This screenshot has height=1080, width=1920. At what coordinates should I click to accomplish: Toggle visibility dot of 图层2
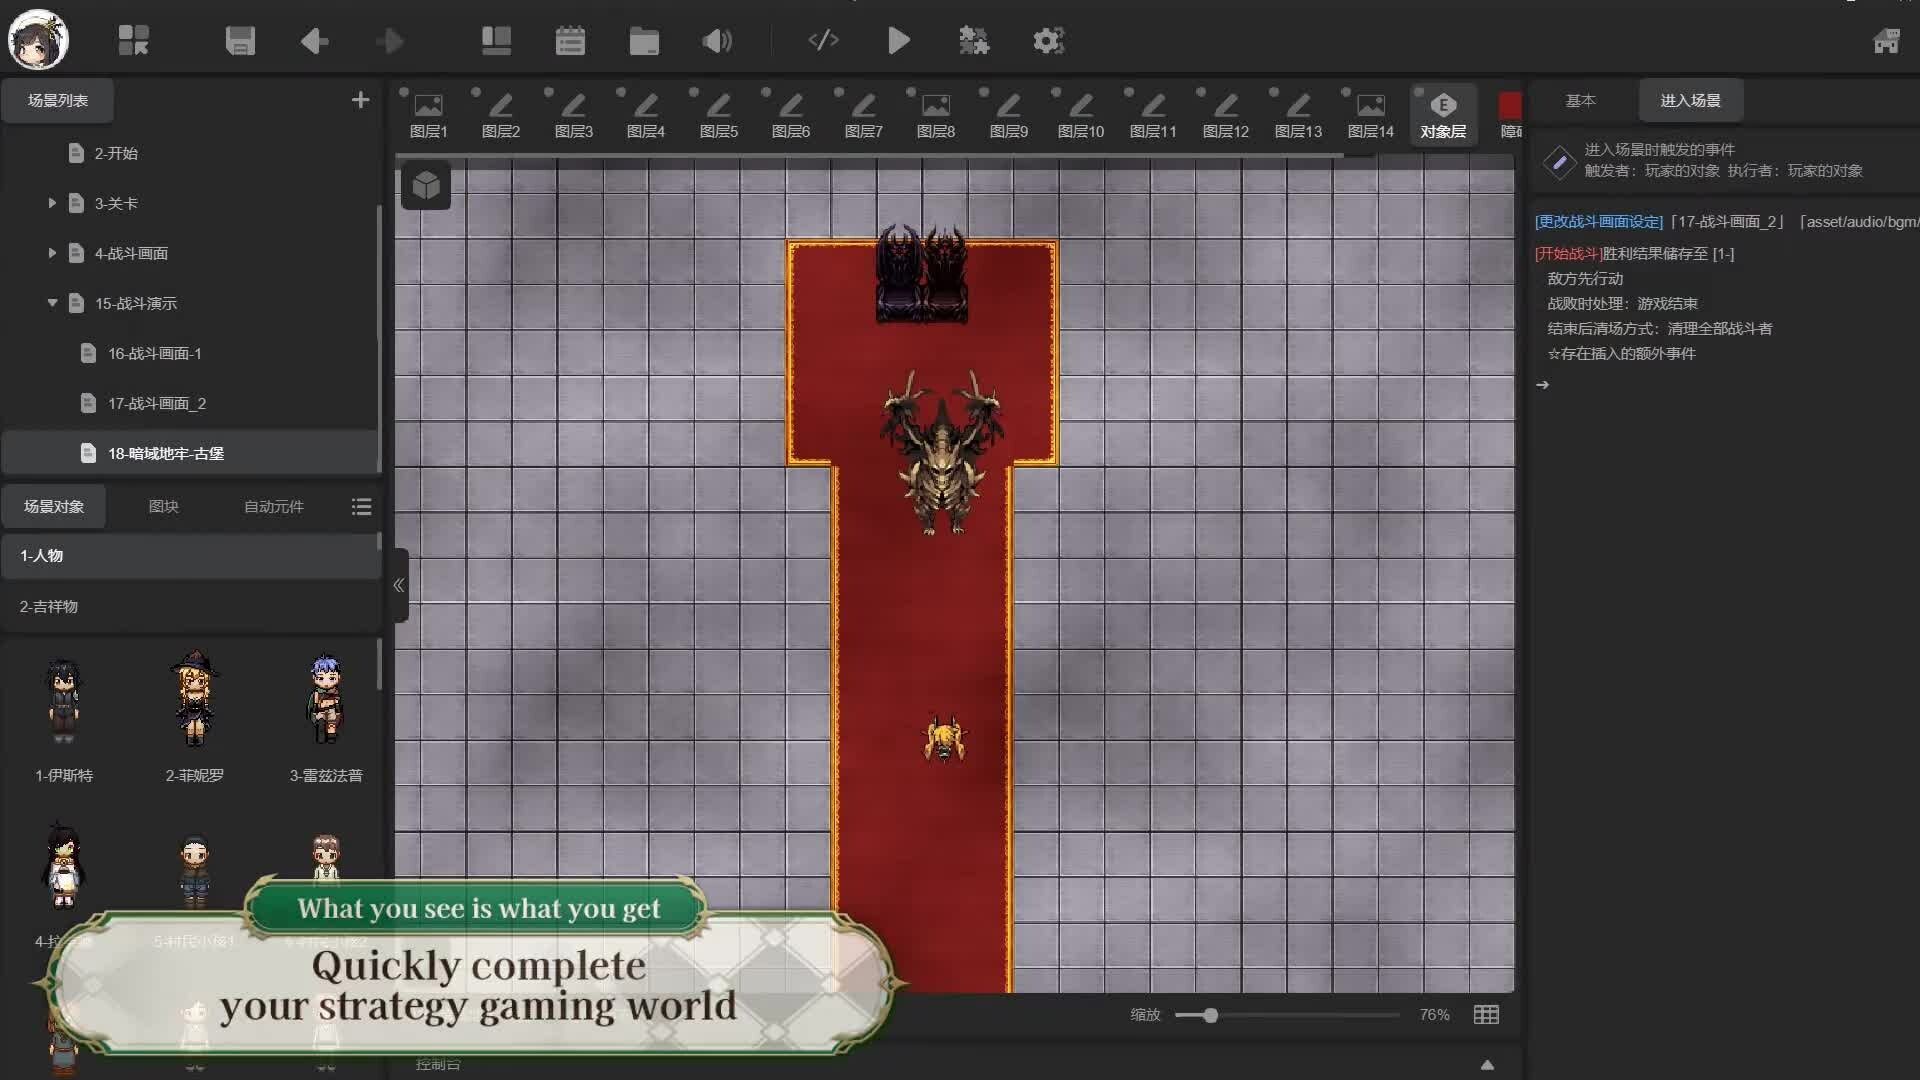coord(476,92)
